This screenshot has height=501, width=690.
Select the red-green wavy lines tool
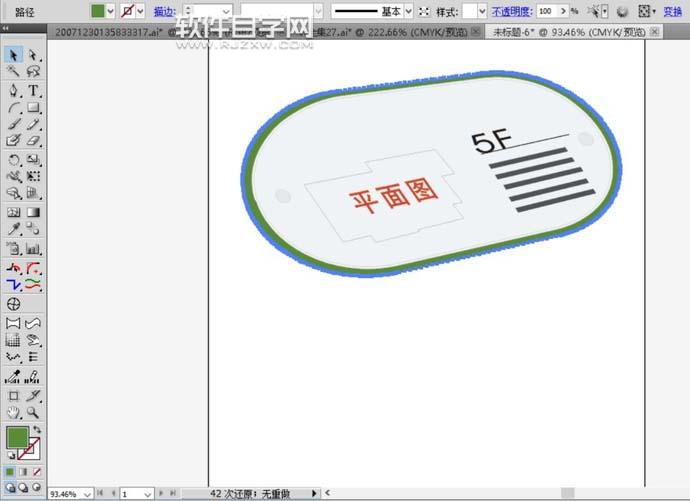[33, 285]
